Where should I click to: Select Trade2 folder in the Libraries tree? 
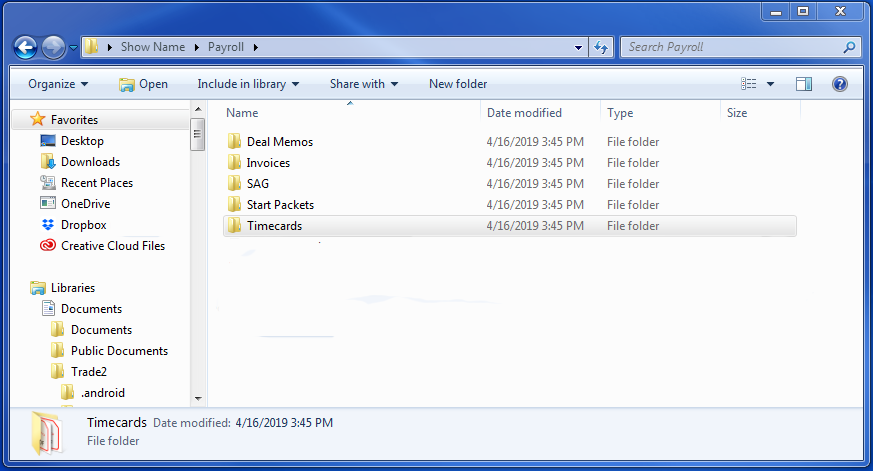pos(88,372)
